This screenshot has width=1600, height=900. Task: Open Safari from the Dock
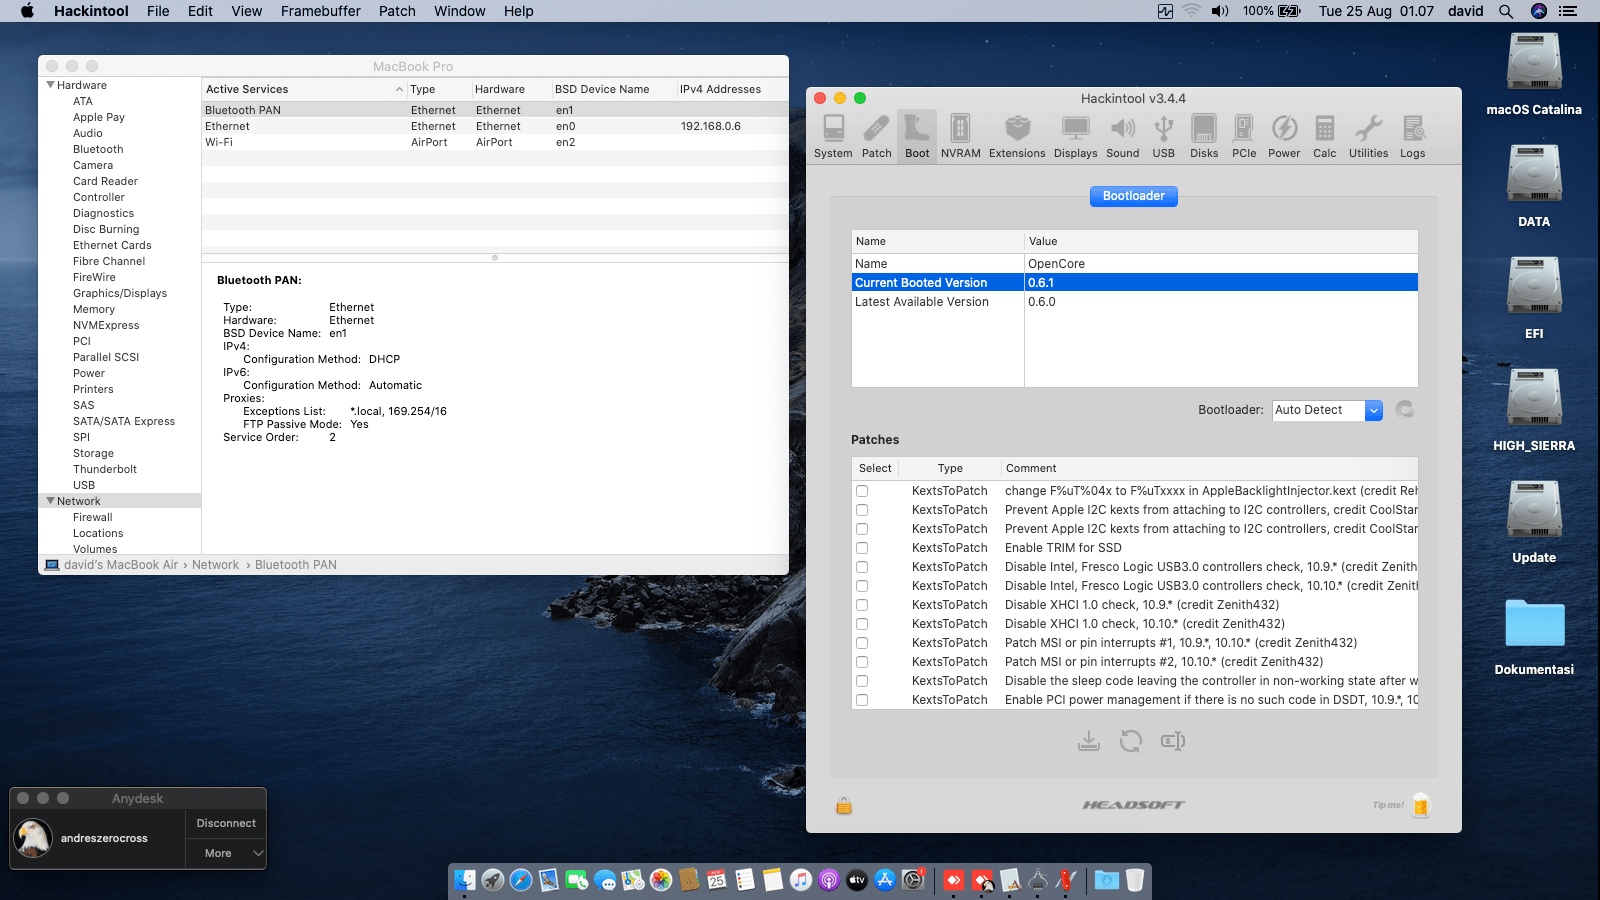[521, 880]
